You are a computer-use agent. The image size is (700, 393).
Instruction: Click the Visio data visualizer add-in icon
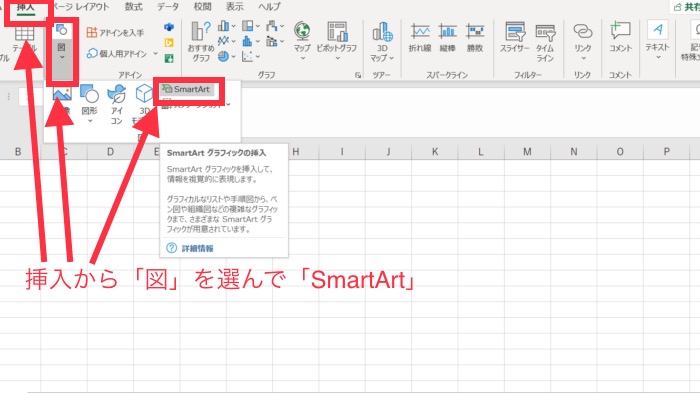[x=169, y=27]
